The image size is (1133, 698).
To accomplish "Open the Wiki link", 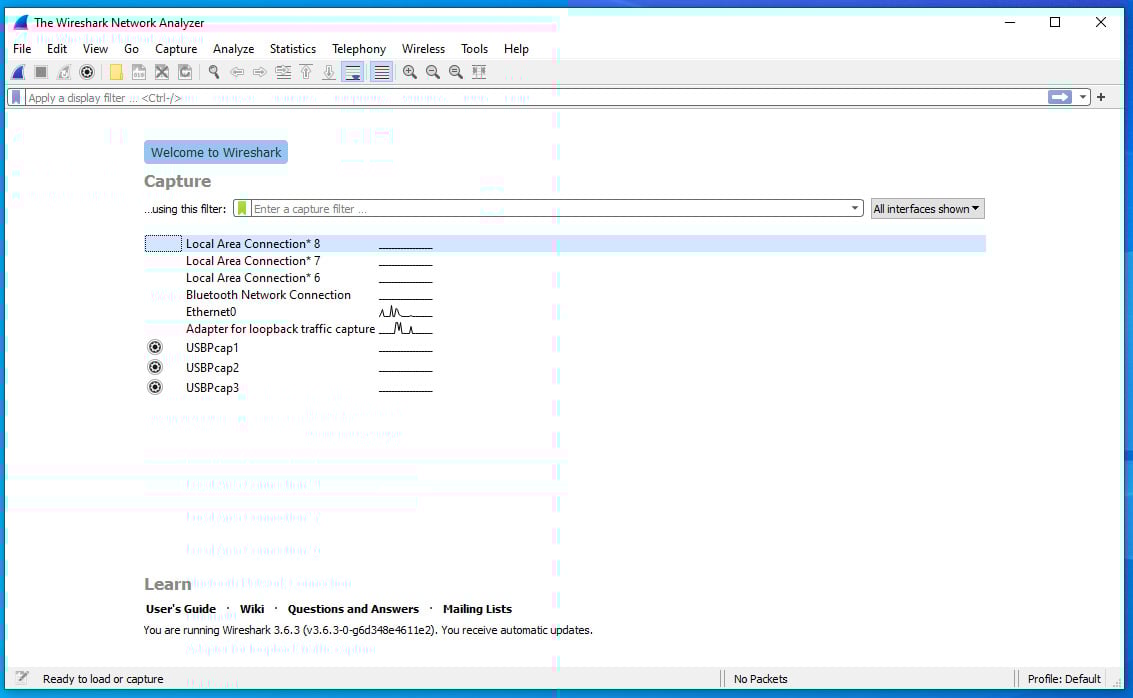I will click(252, 609).
